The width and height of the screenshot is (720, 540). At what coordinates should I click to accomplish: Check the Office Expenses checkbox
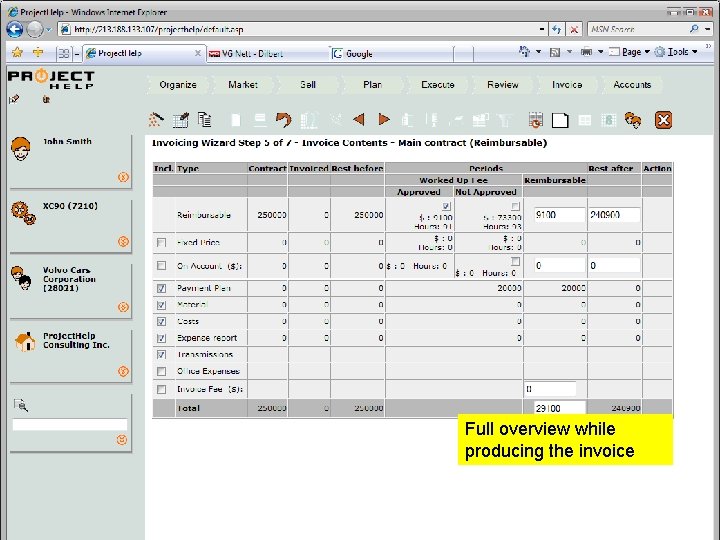(x=161, y=371)
